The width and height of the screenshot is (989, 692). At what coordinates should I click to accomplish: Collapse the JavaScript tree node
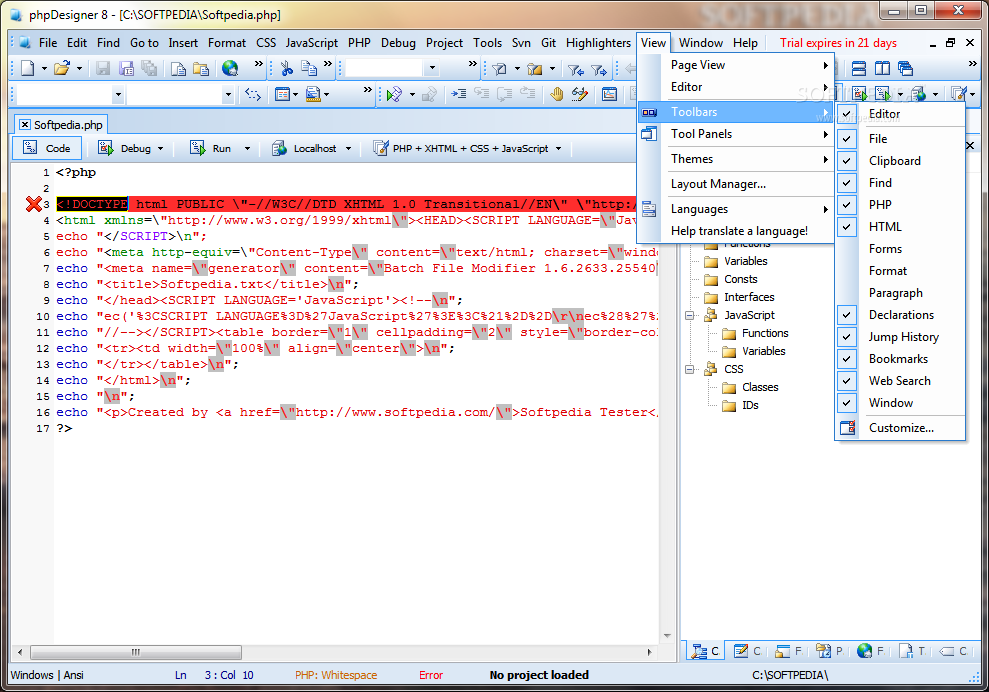click(690, 315)
